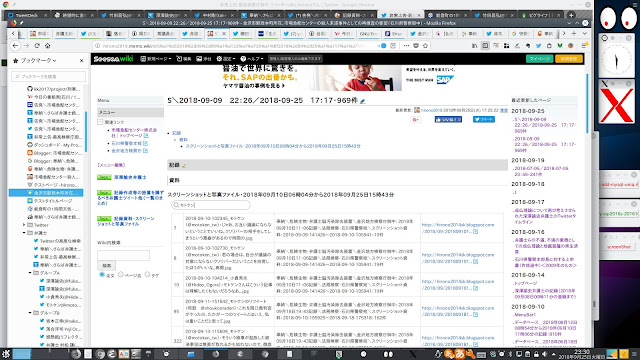Click ブックマークを検索 search field
This screenshot has width=640, height=360.
click(x=49, y=76)
